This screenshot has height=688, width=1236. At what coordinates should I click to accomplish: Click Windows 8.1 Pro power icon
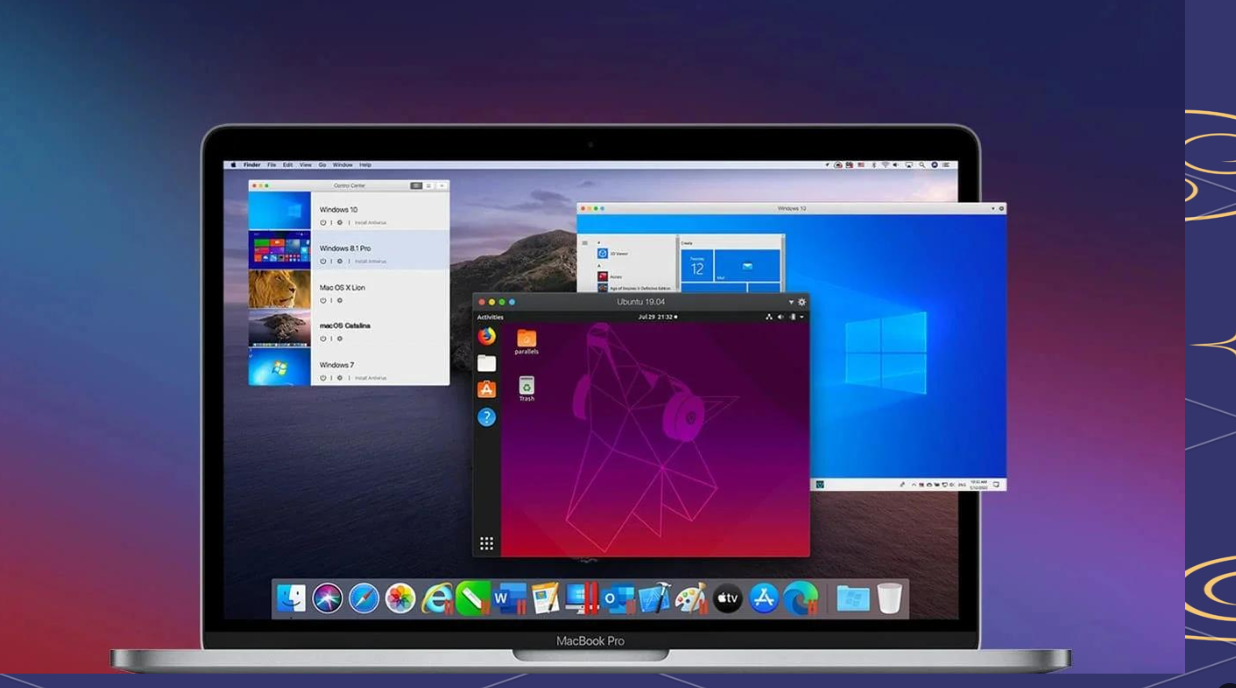coord(323,261)
